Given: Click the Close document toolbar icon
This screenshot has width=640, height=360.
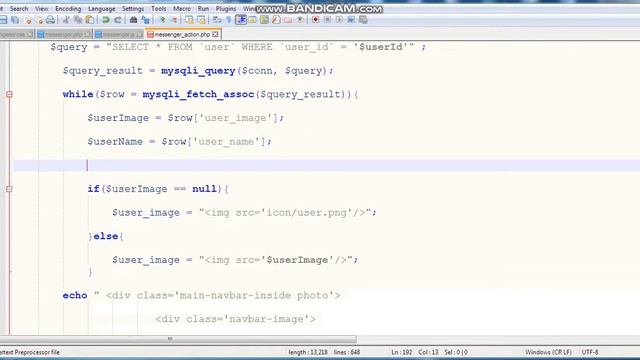Looking at the screenshot, I should click(x=28, y=20).
